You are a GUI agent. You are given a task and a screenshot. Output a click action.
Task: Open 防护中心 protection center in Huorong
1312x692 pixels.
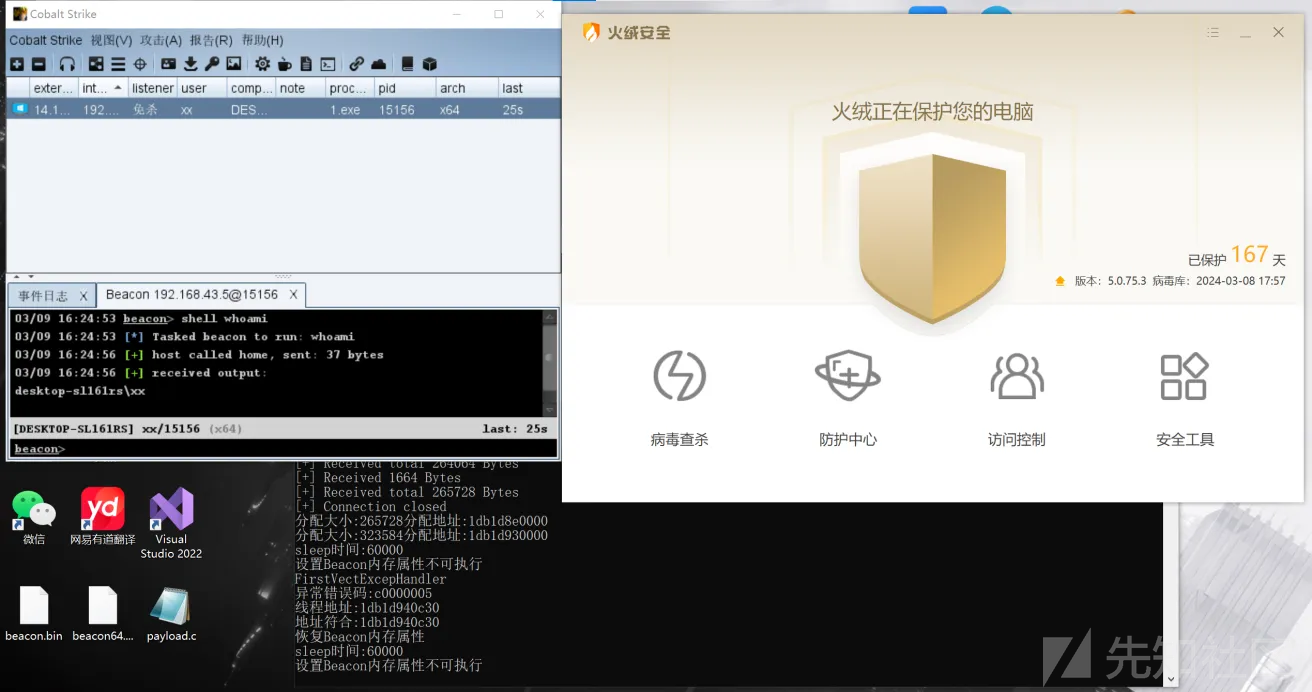pyautogui.click(x=848, y=397)
